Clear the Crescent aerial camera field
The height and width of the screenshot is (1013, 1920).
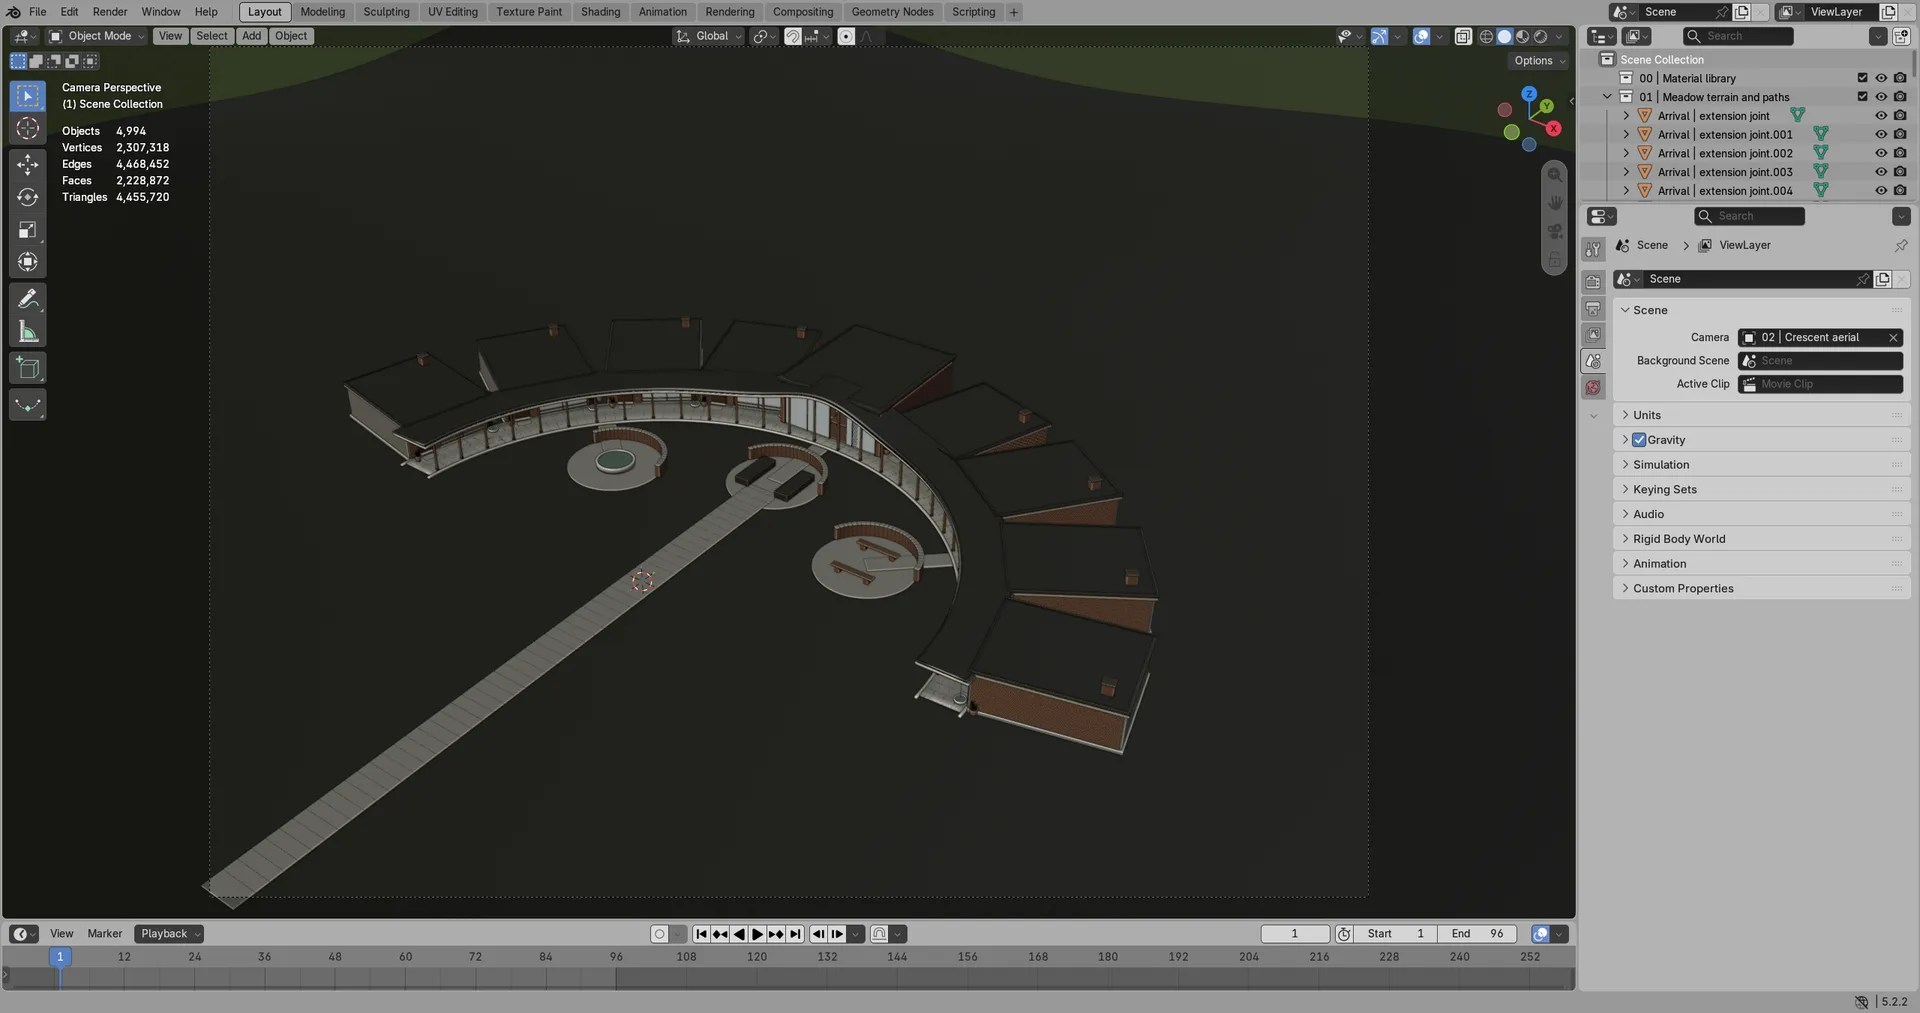tap(1893, 338)
